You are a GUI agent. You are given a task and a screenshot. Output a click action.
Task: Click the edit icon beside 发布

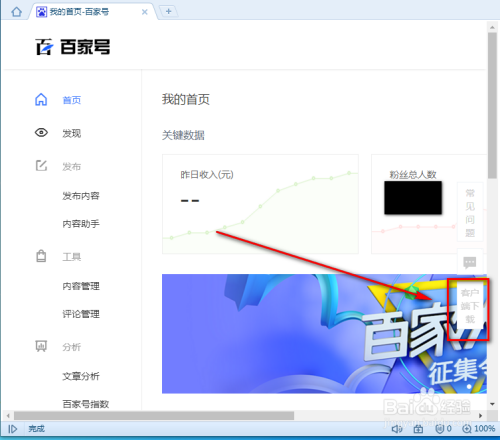coord(41,166)
